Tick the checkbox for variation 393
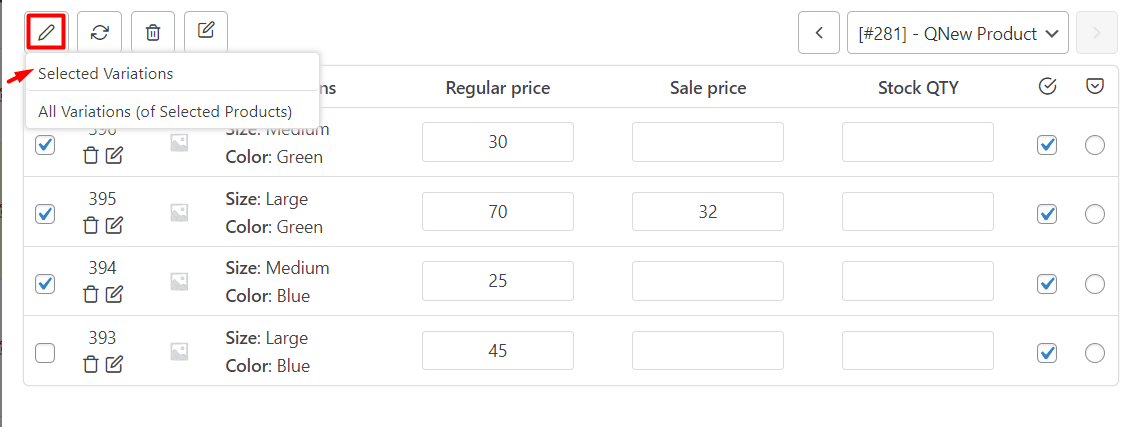Screen dimensions: 1121x427 (45, 353)
